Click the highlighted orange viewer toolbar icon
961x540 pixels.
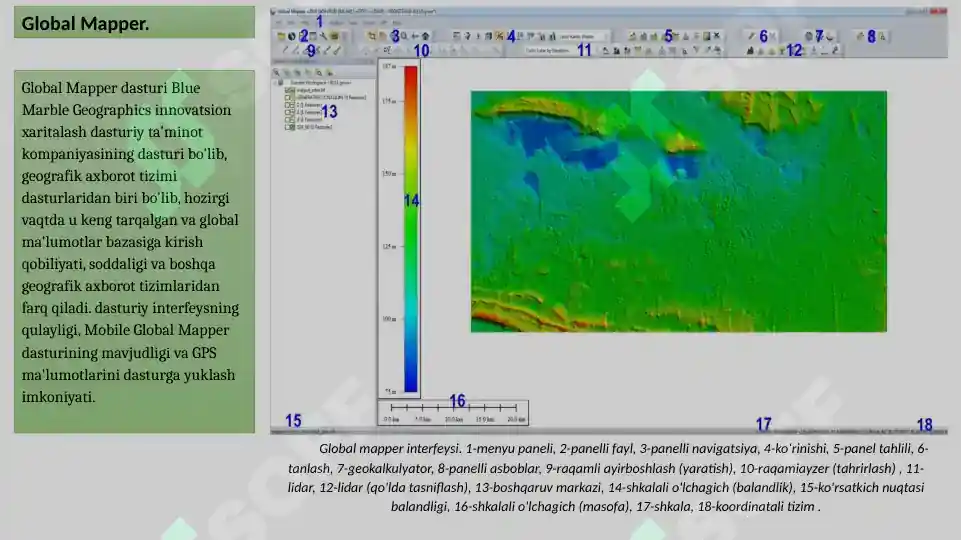click(499, 36)
